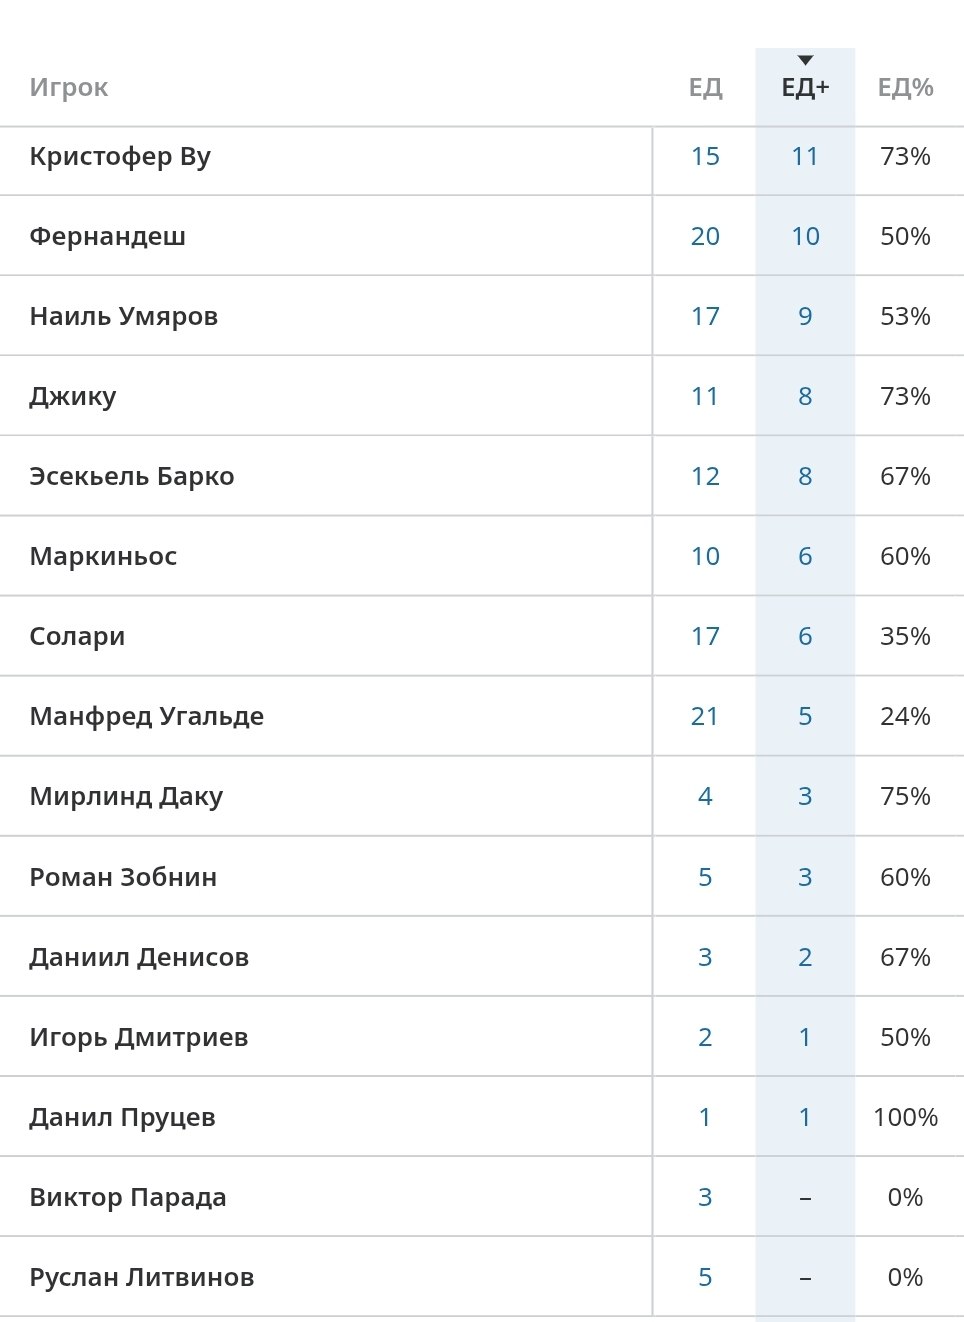Select Руслан Литвинов player name

coord(142,1278)
